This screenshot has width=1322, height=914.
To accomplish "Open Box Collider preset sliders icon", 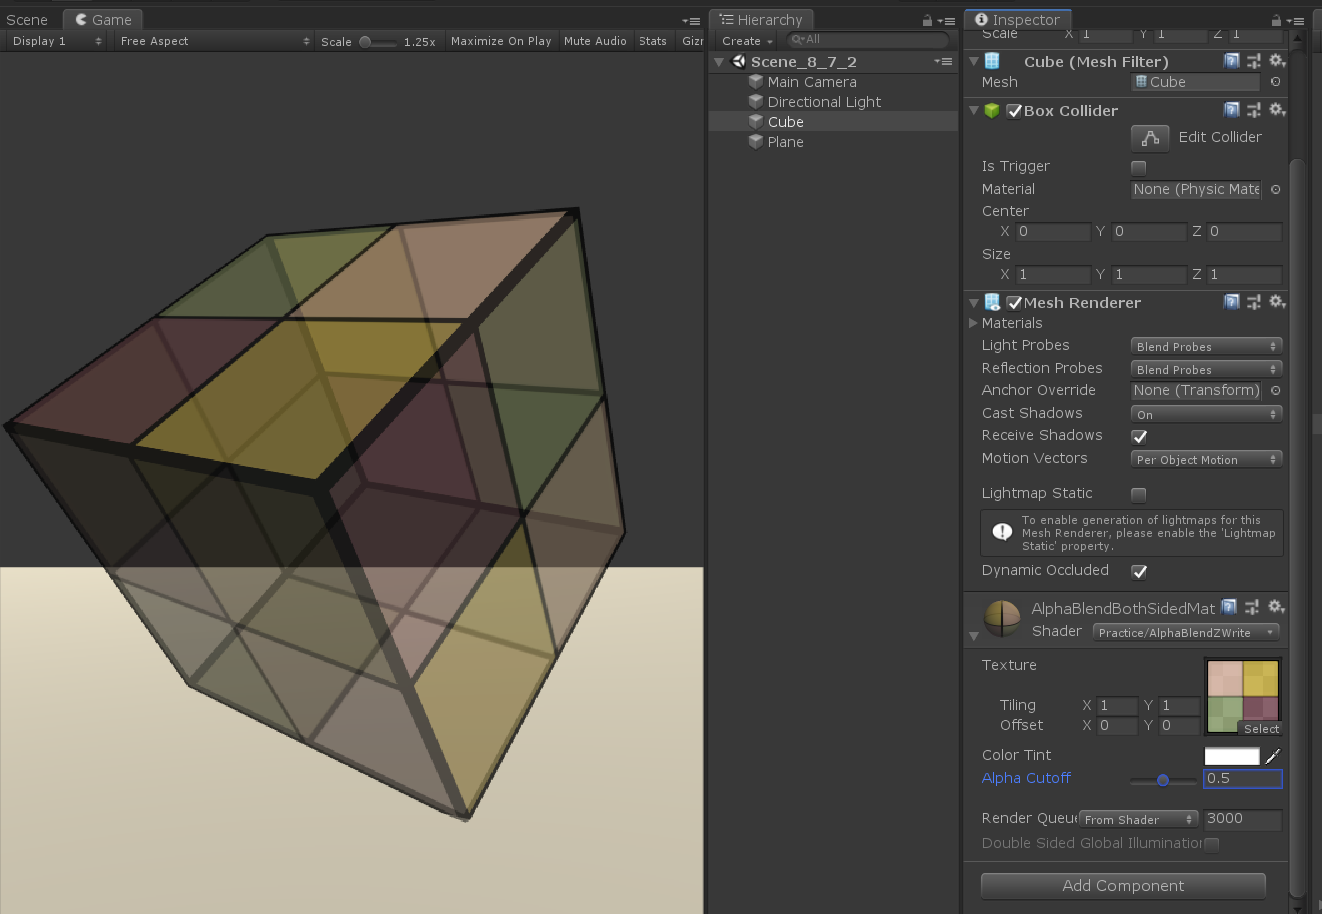I will (1254, 110).
